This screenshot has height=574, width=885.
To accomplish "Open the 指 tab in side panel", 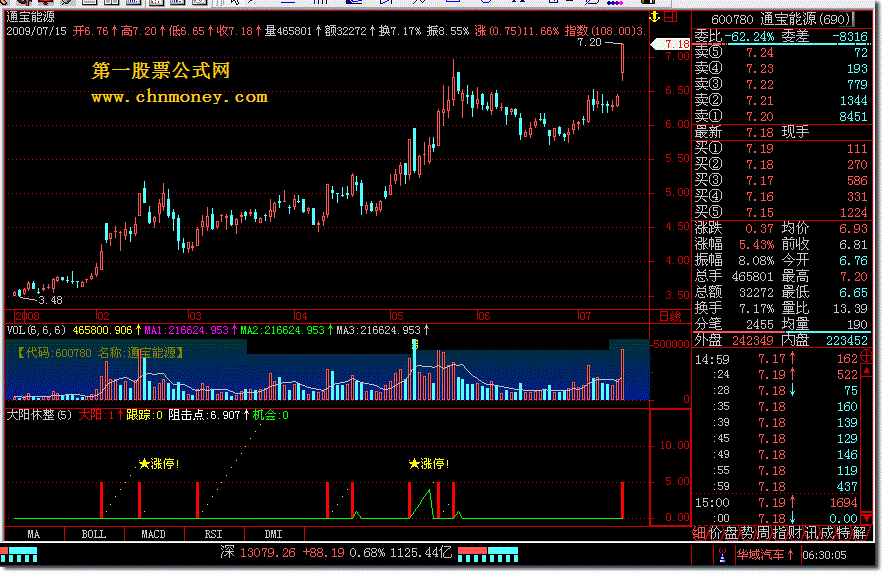I will click(x=779, y=533).
